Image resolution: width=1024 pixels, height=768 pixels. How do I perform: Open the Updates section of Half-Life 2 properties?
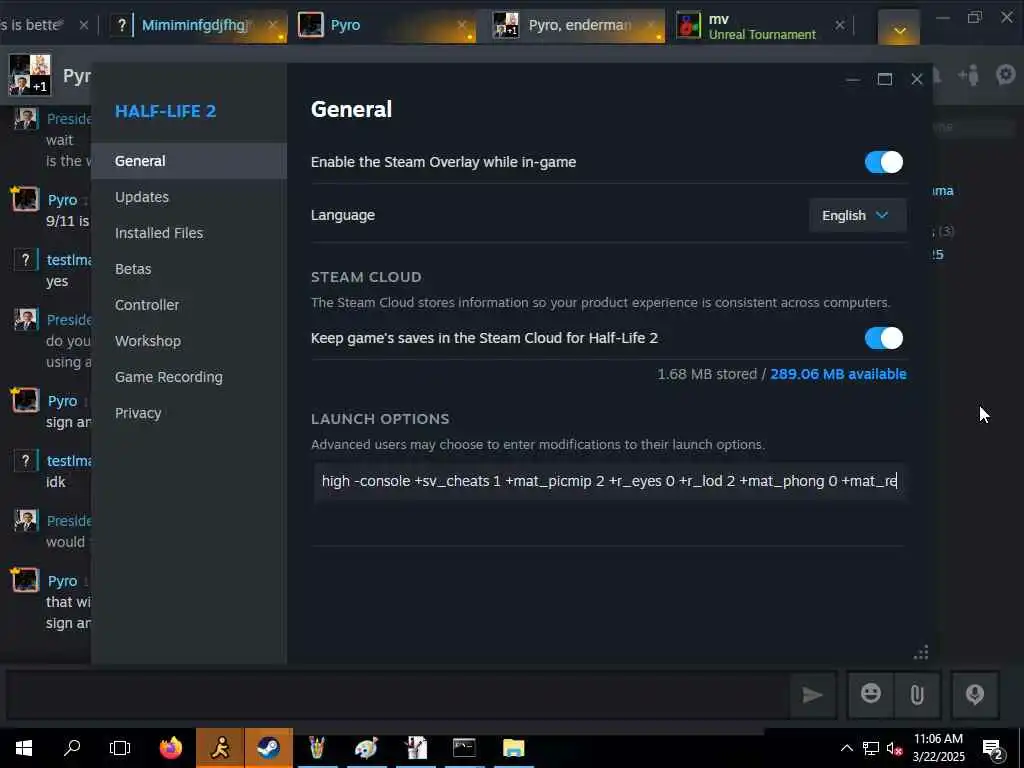[x=142, y=197]
